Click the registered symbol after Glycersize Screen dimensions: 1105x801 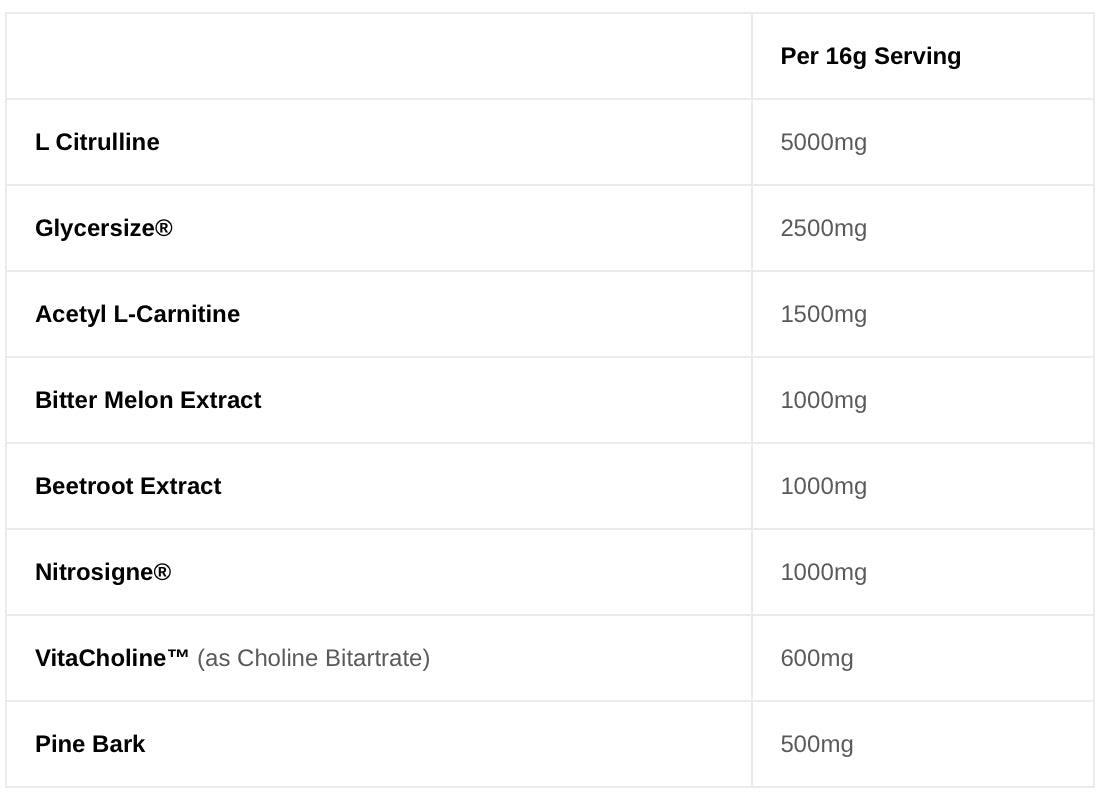[x=163, y=228]
